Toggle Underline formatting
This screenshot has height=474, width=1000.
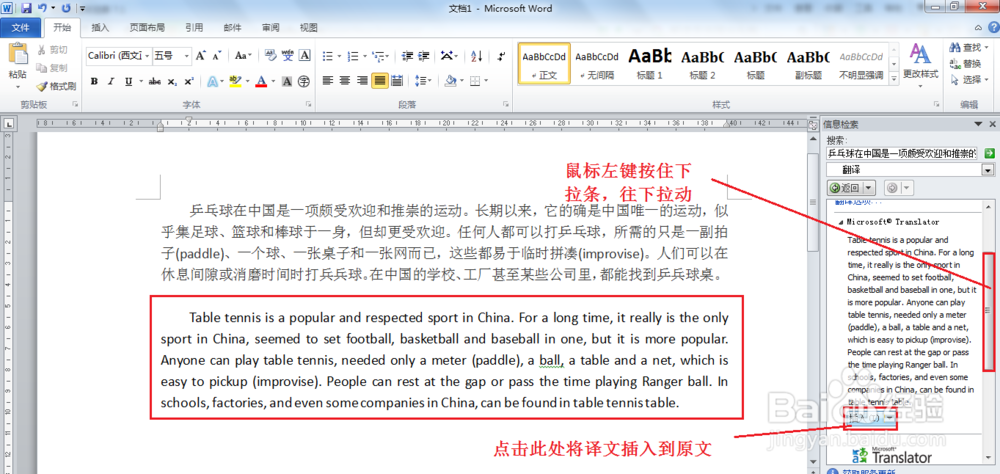128,81
